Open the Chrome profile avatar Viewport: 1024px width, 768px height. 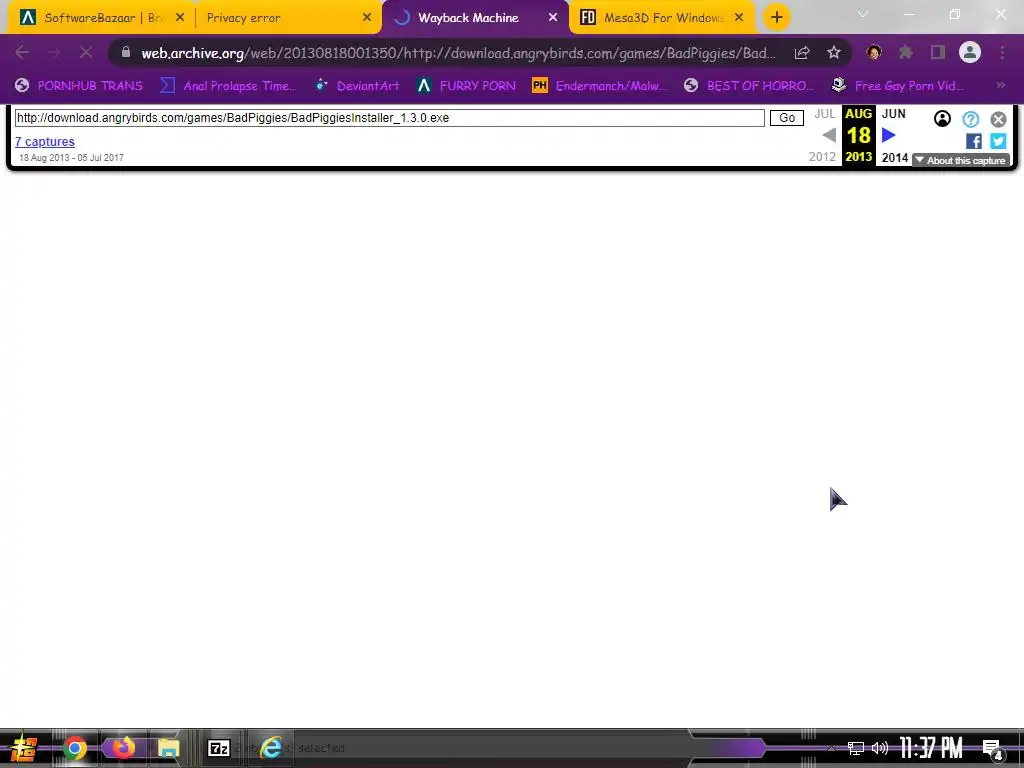pyautogui.click(x=970, y=52)
